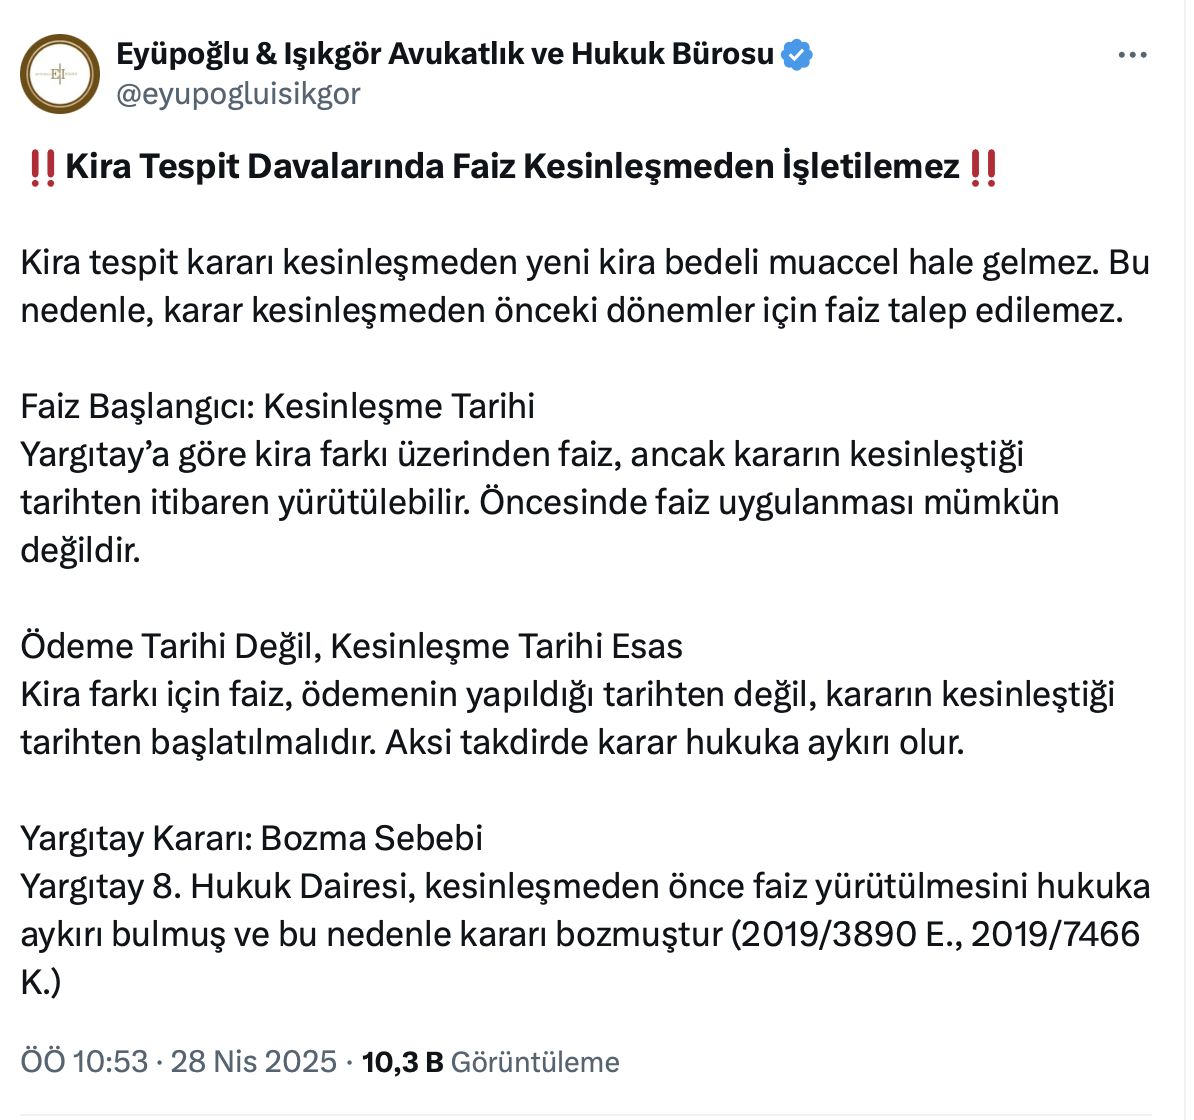The image size is (1194, 1120).
Task: Open the tweet's more options menu
Action: pyautogui.click(x=1132, y=55)
